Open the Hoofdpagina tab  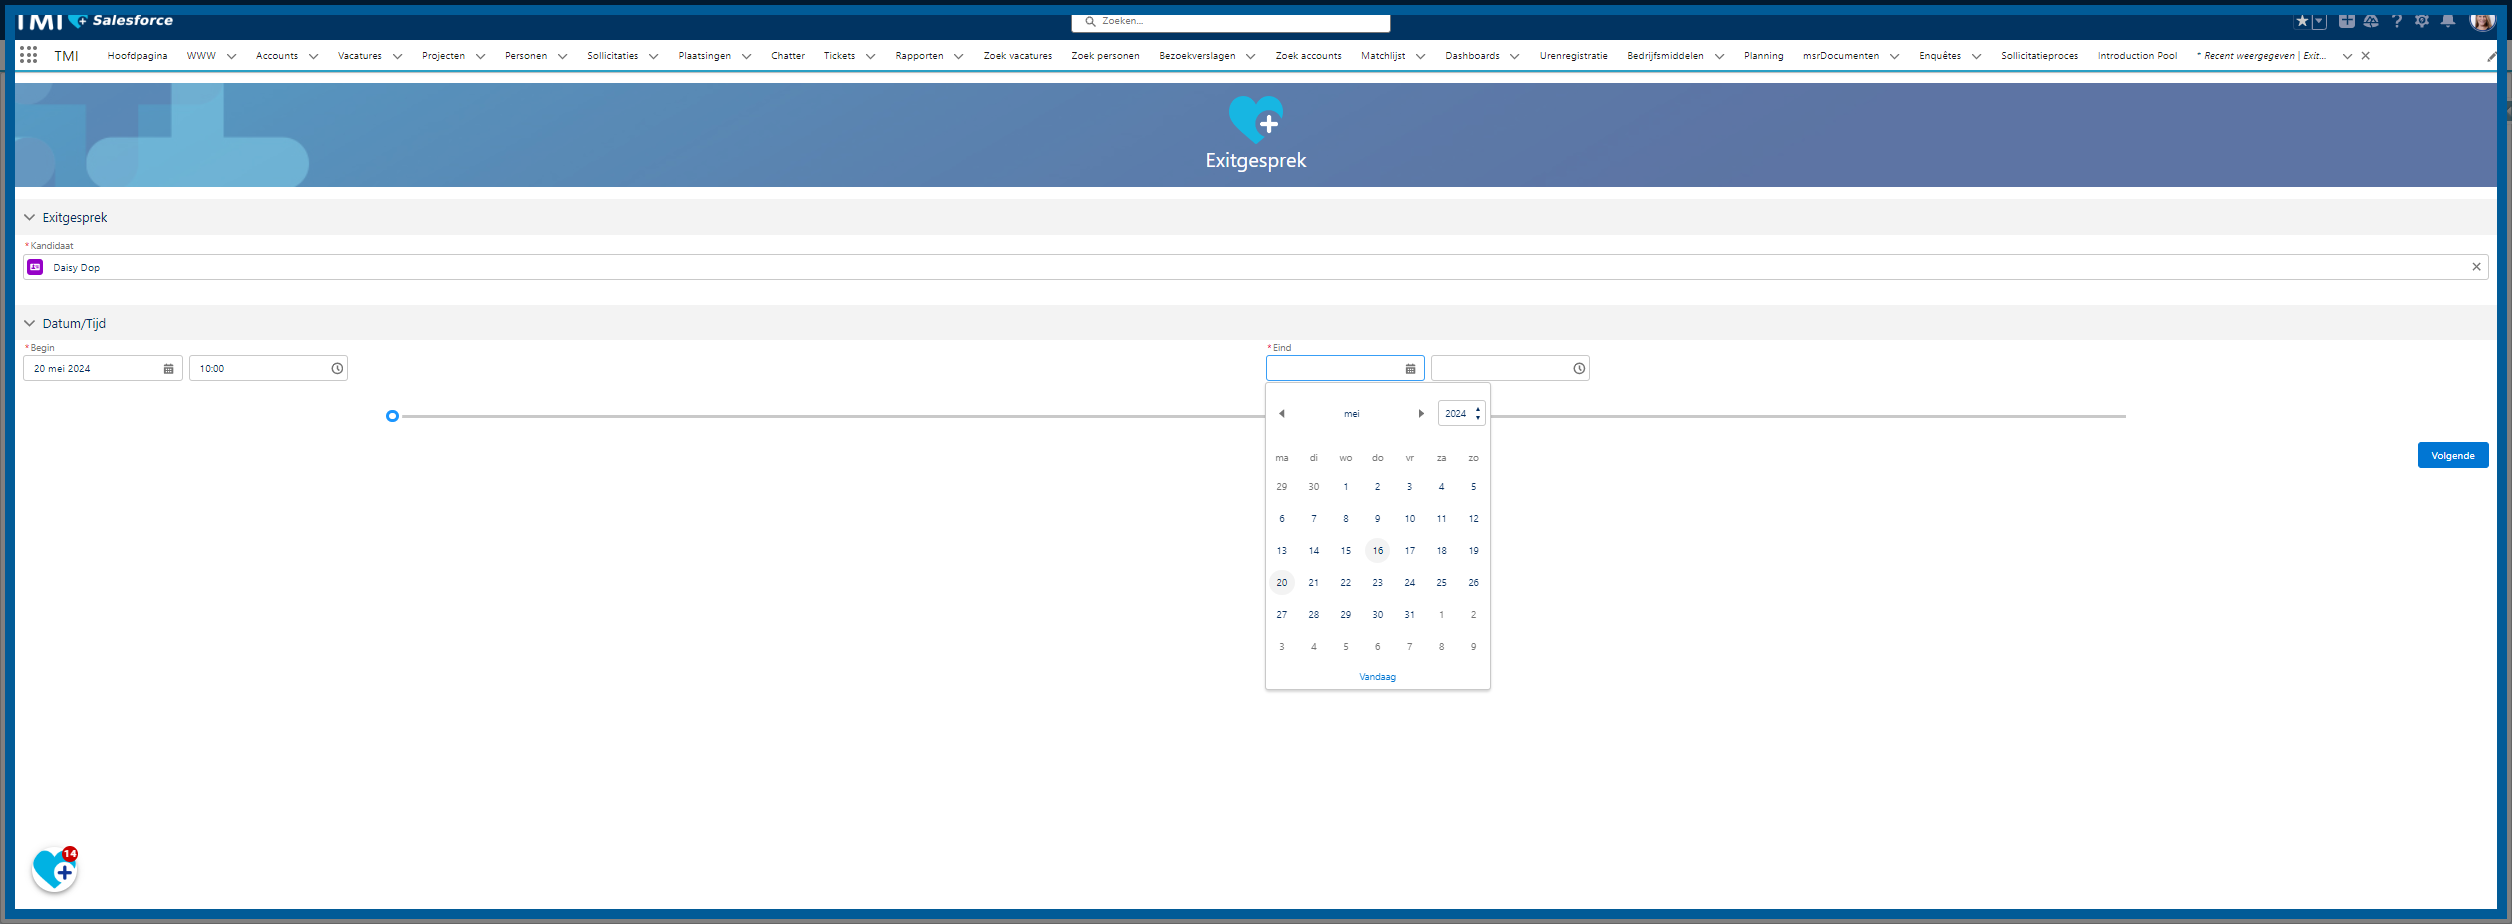coord(138,56)
